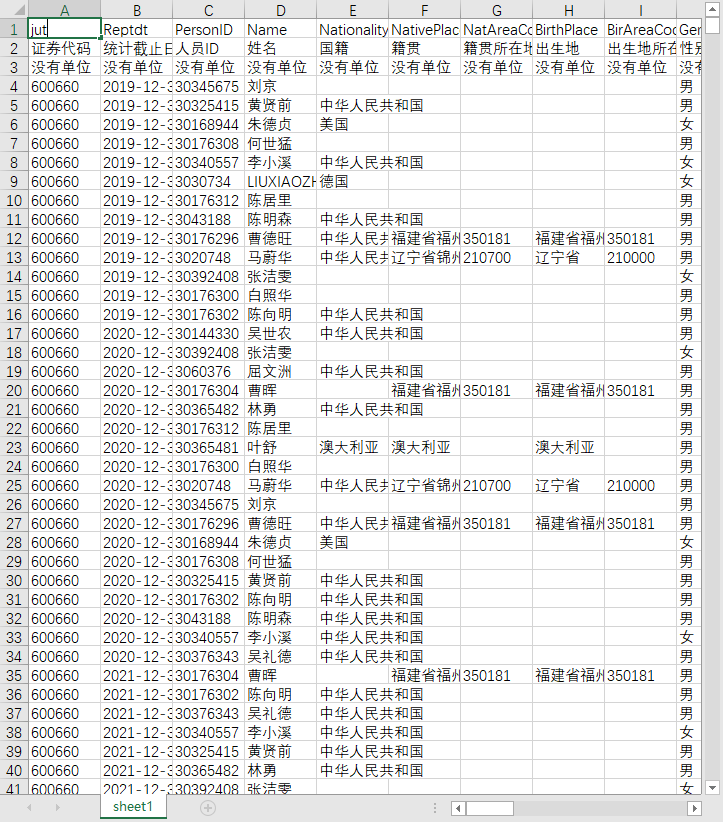Select column E header
This screenshot has width=723, height=822.
click(352, 10)
